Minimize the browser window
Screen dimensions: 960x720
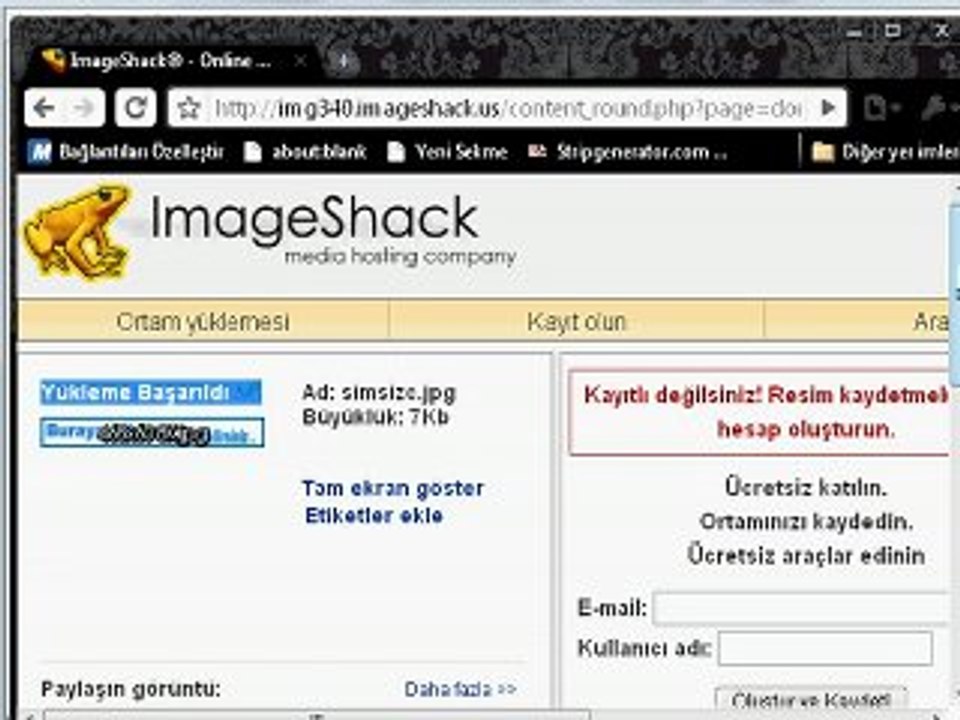coord(853,32)
